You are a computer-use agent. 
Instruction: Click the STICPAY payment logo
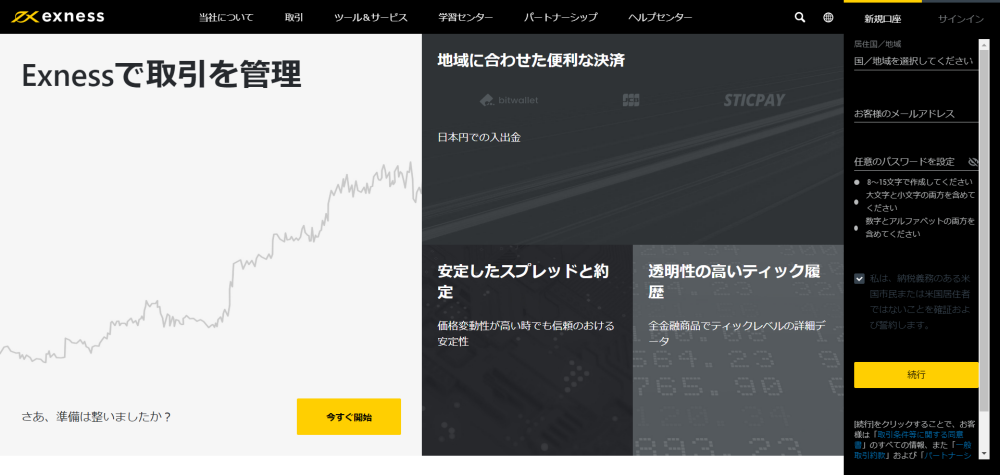click(754, 100)
